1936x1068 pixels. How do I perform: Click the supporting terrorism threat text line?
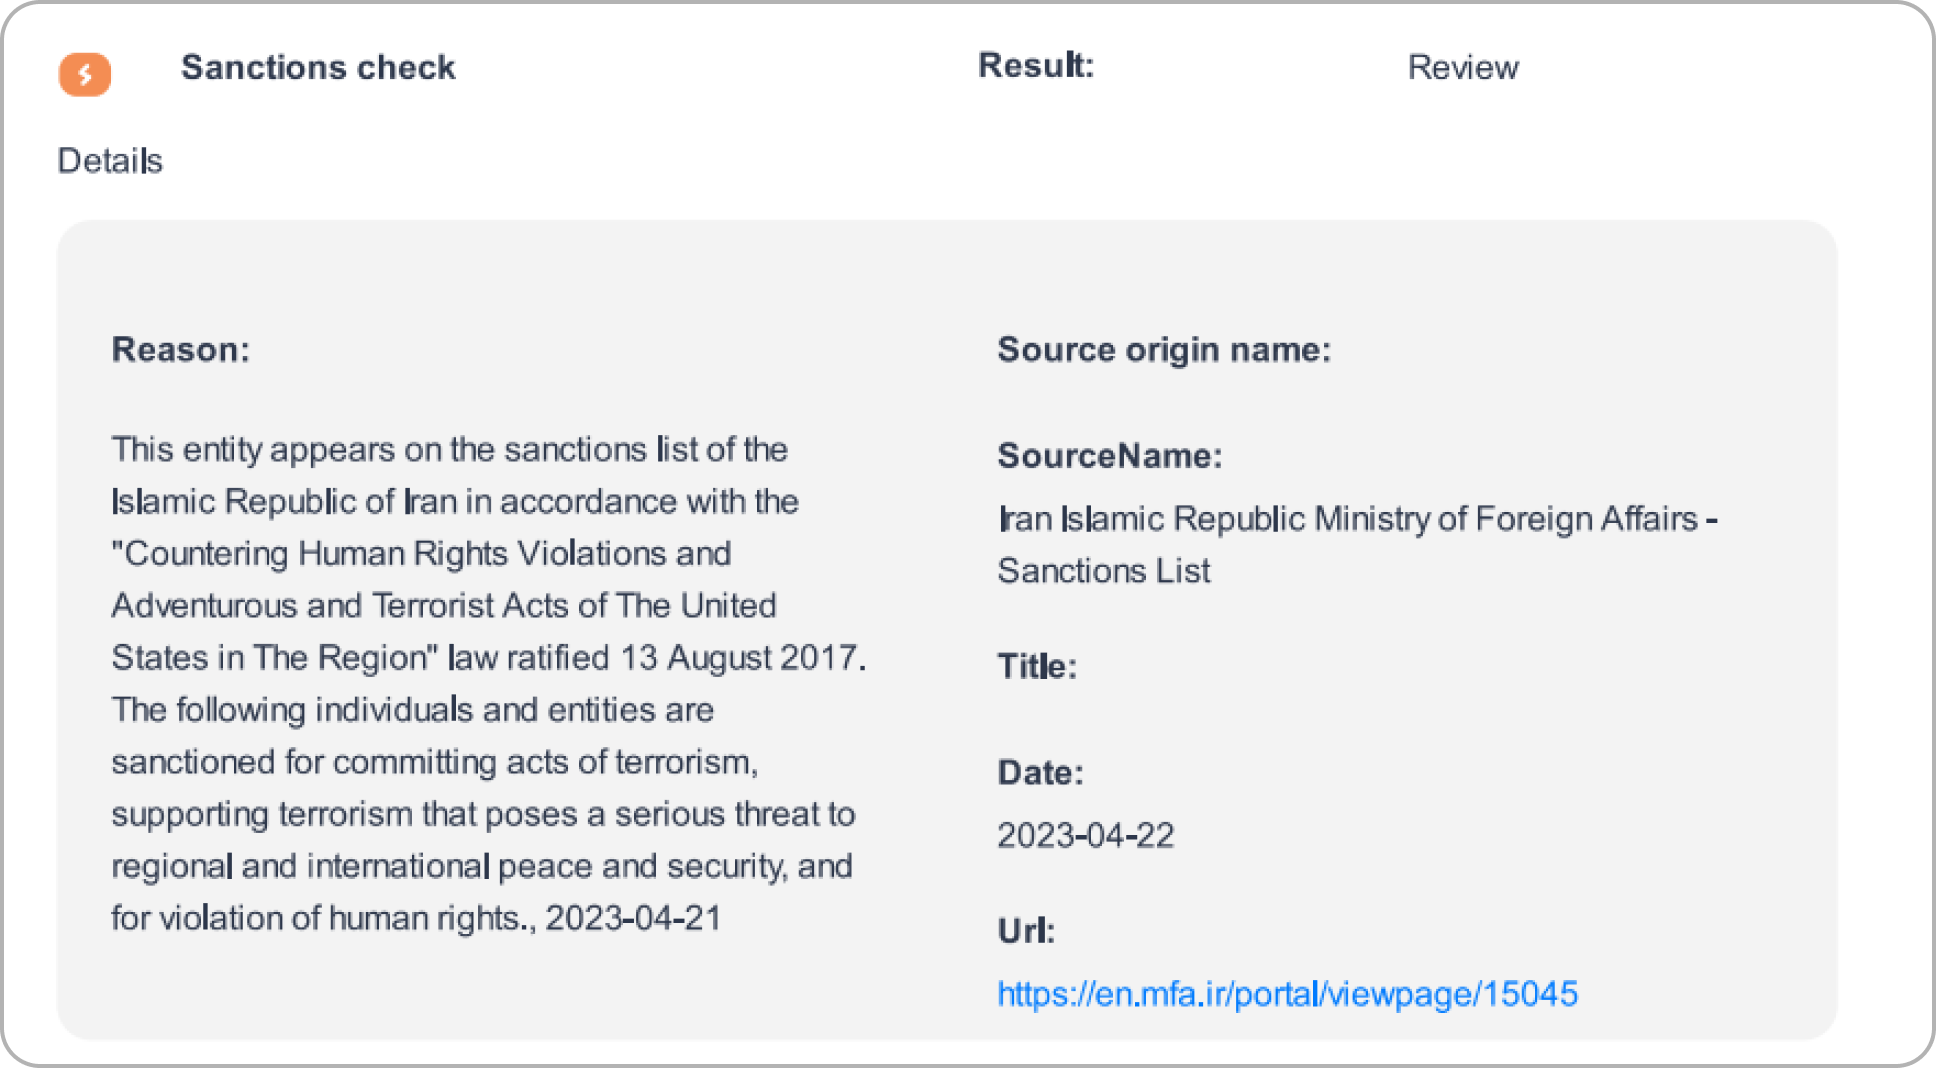[x=483, y=814]
